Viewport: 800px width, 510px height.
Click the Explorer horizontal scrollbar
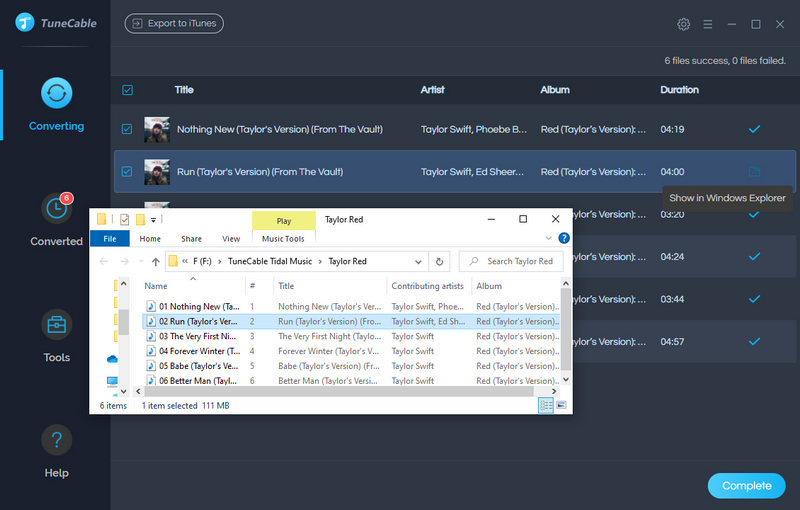[x=339, y=391]
